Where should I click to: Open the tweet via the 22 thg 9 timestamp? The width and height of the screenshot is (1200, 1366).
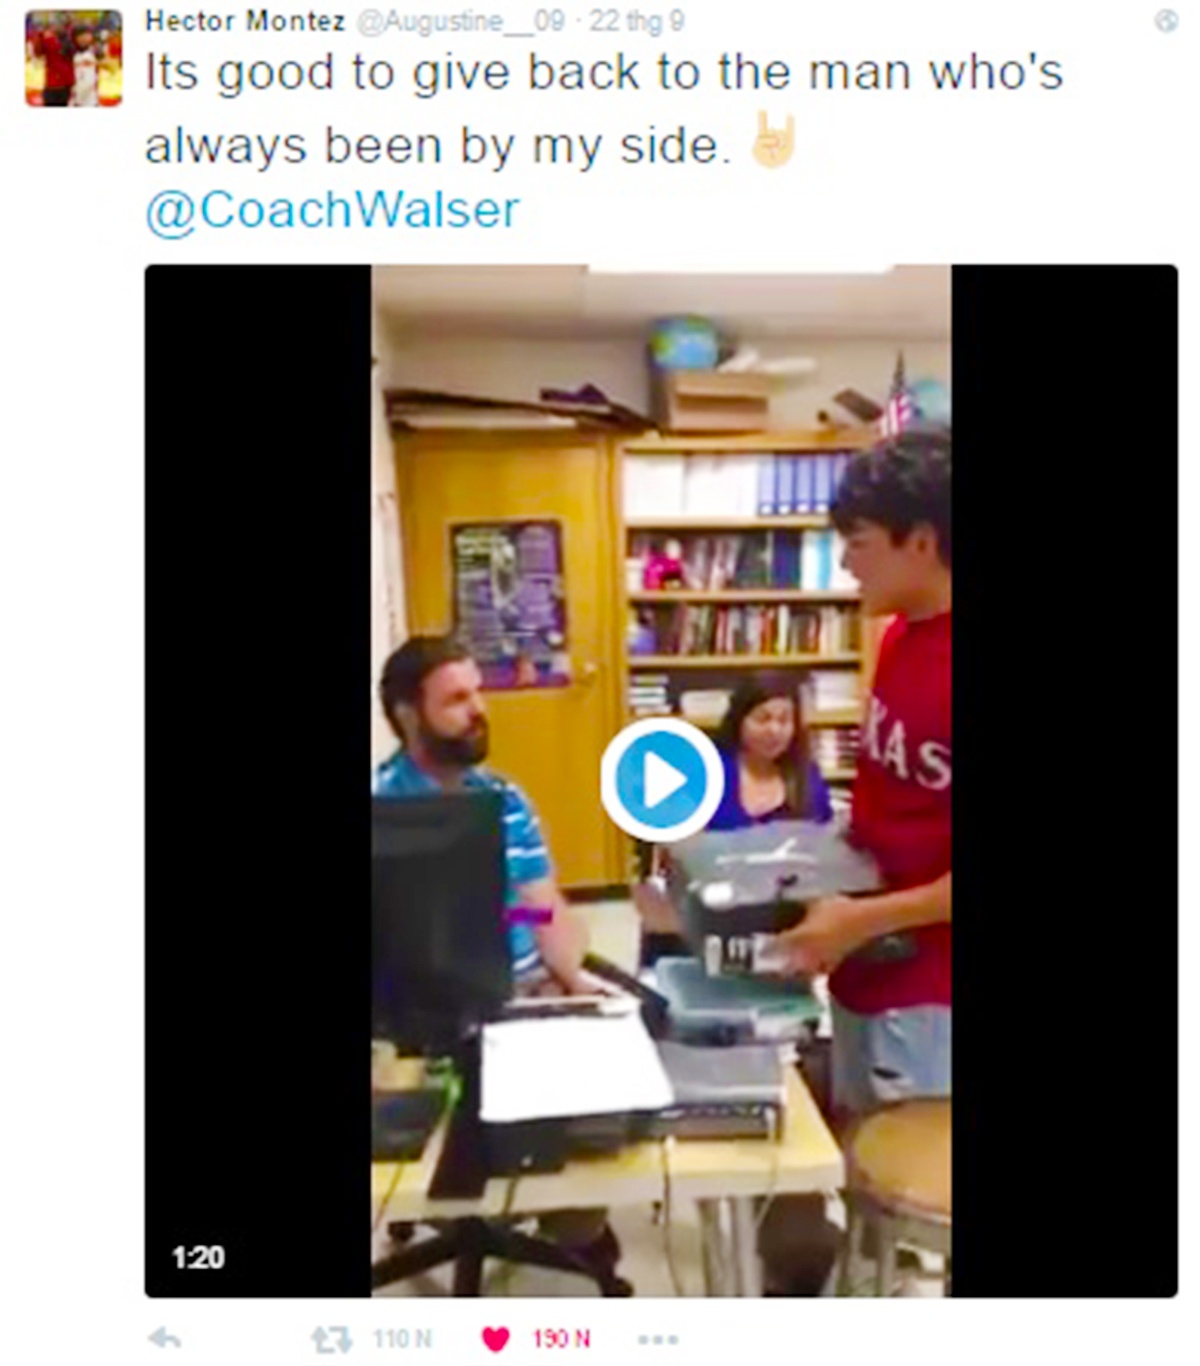point(636,21)
